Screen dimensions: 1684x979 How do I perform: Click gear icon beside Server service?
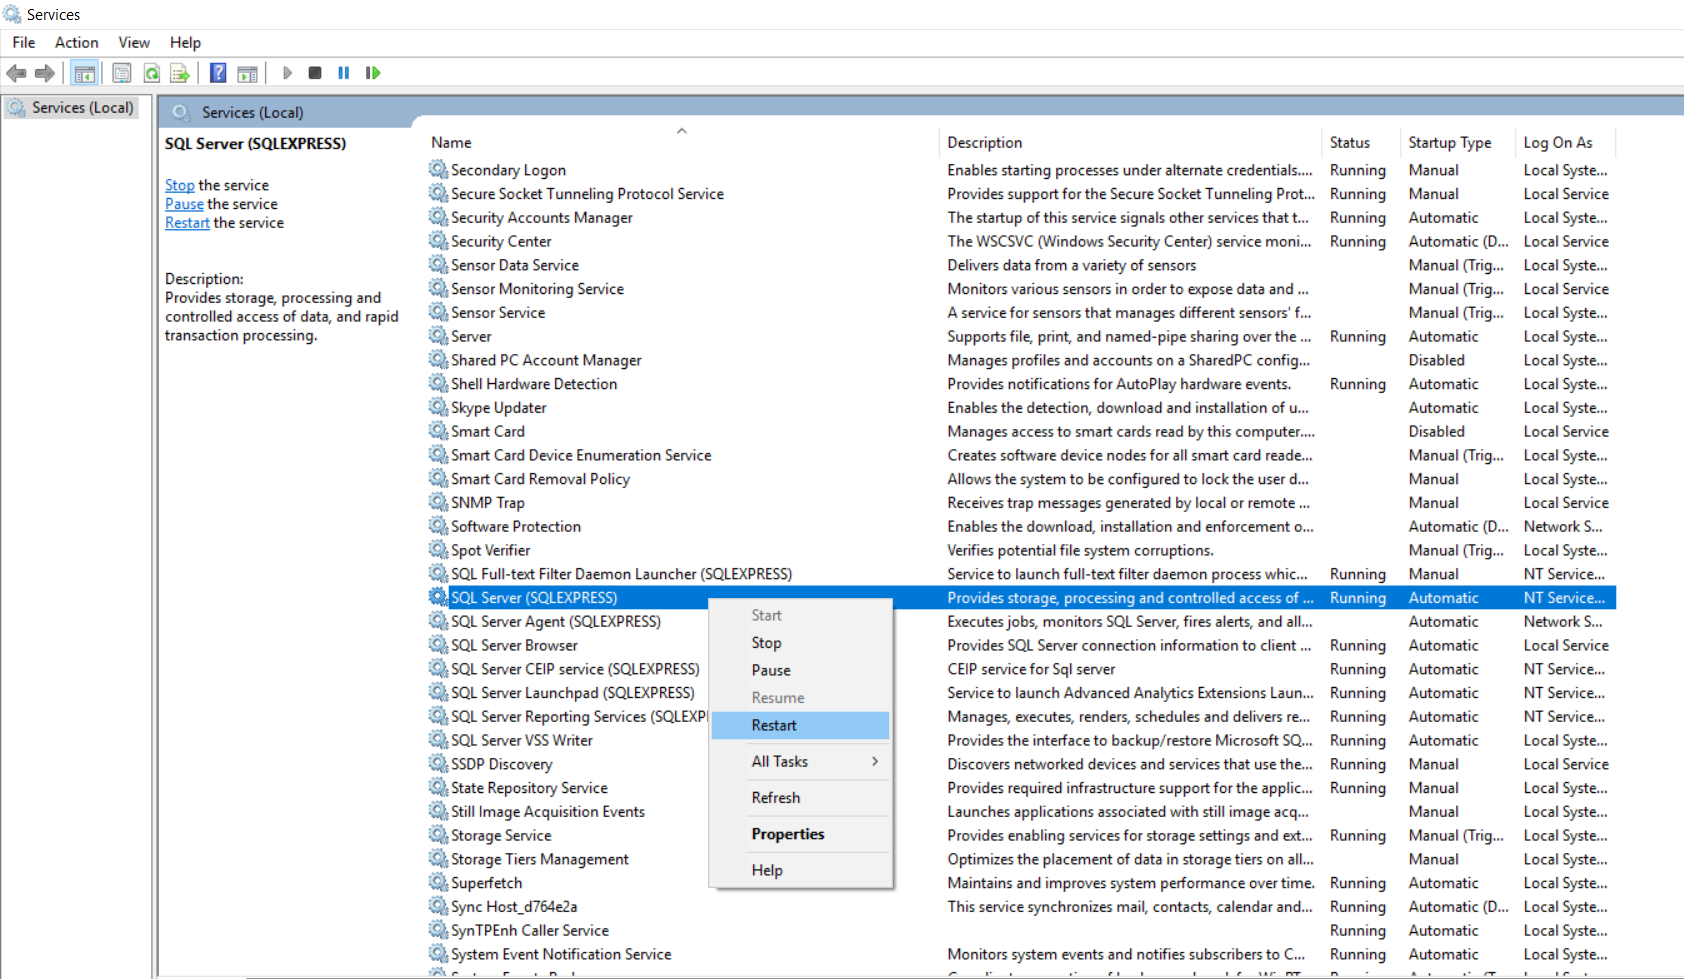(438, 336)
